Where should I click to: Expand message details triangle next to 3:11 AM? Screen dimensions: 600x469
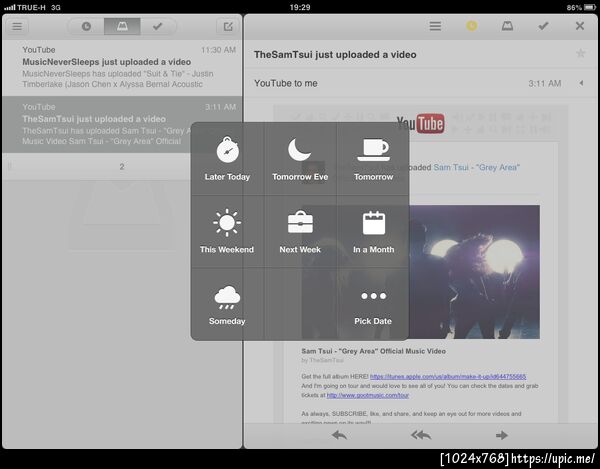pos(581,83)
